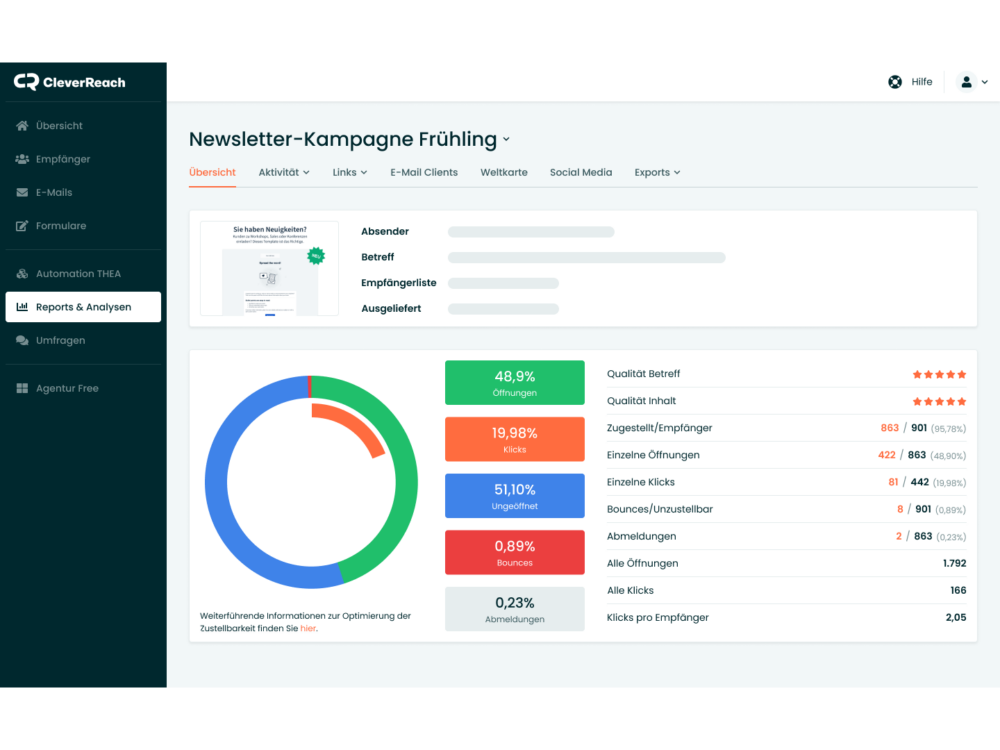Click the Empfänger people icon
The width and height of the screenshot is (1000, 750).
coord(23,159)
